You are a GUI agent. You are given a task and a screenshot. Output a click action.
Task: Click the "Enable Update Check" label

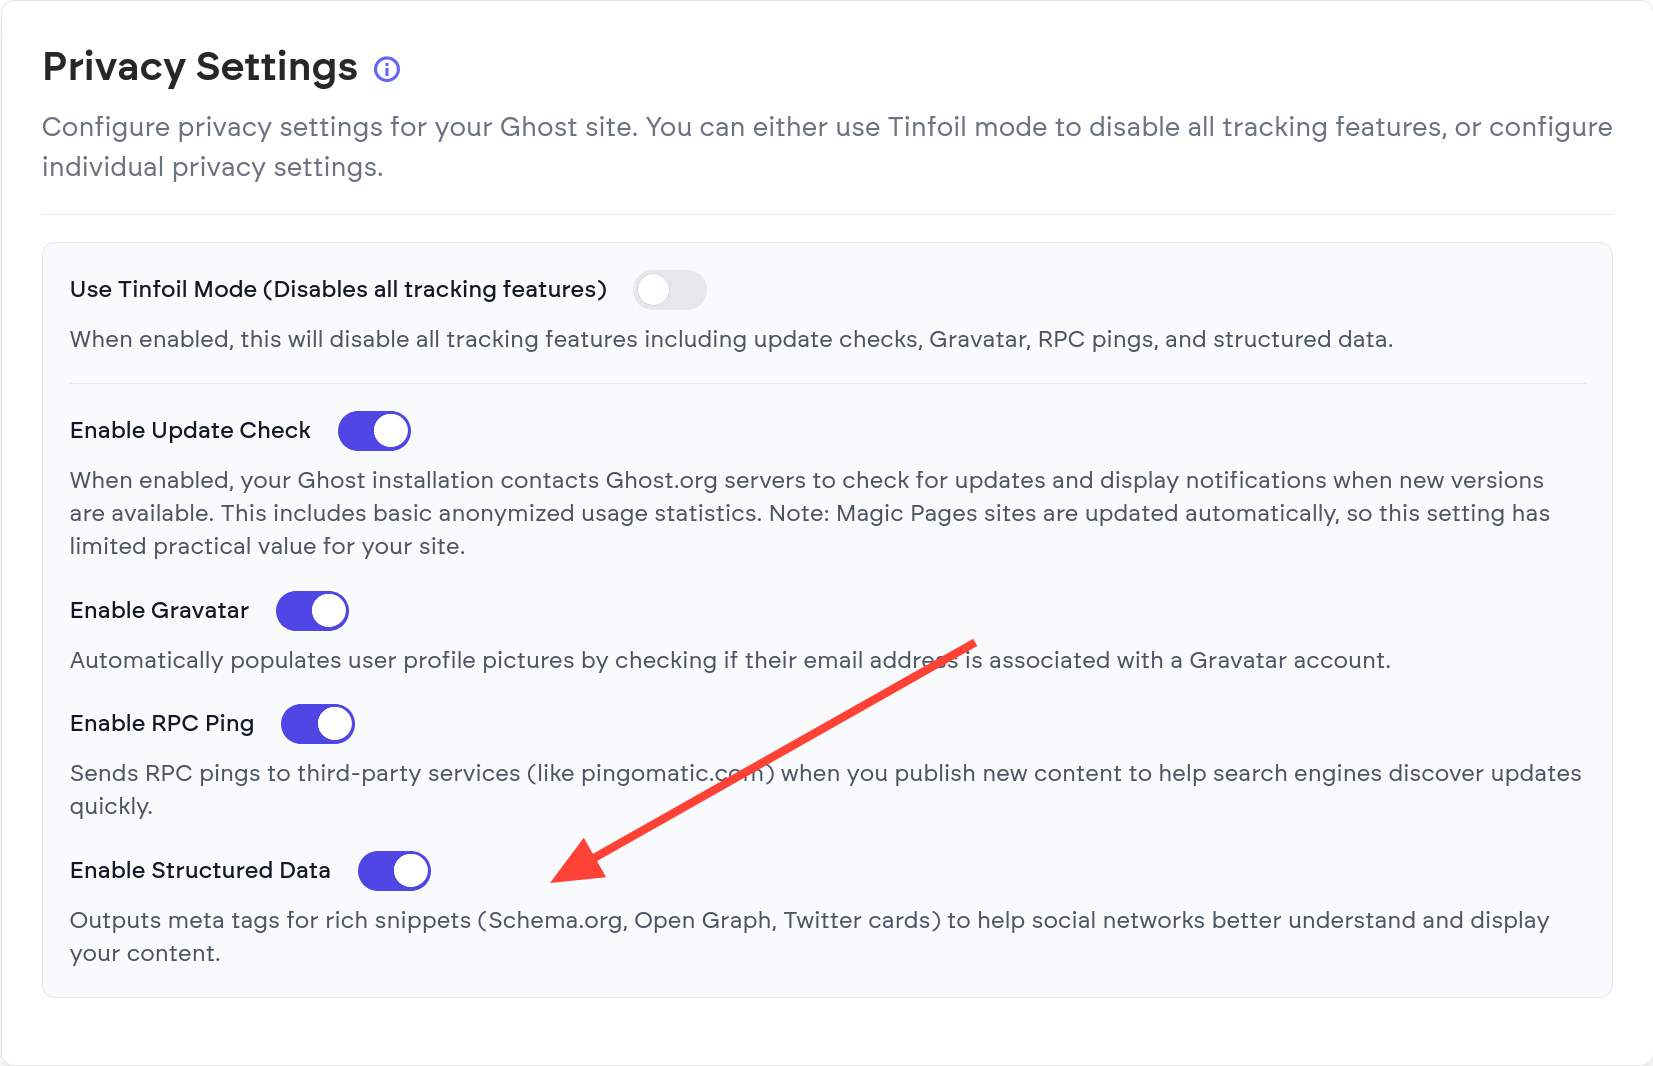coord(190,431)
